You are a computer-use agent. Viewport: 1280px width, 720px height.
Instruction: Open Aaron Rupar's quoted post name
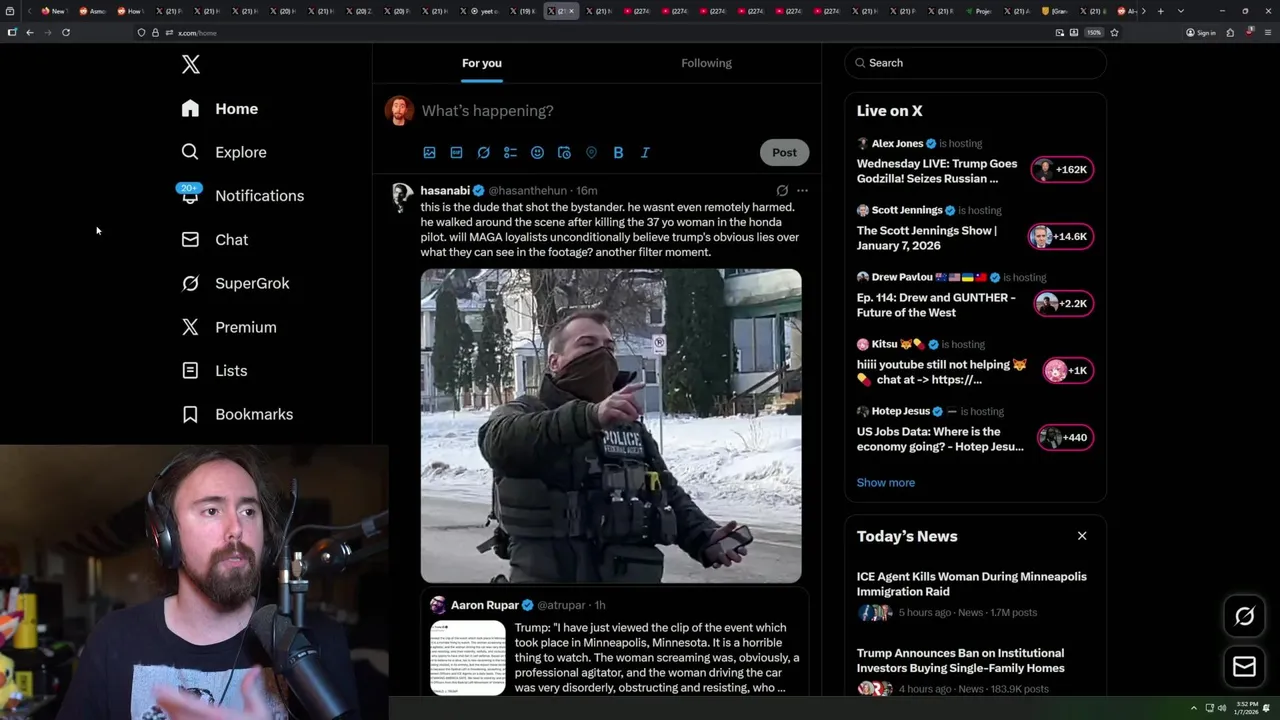(484, 605)
